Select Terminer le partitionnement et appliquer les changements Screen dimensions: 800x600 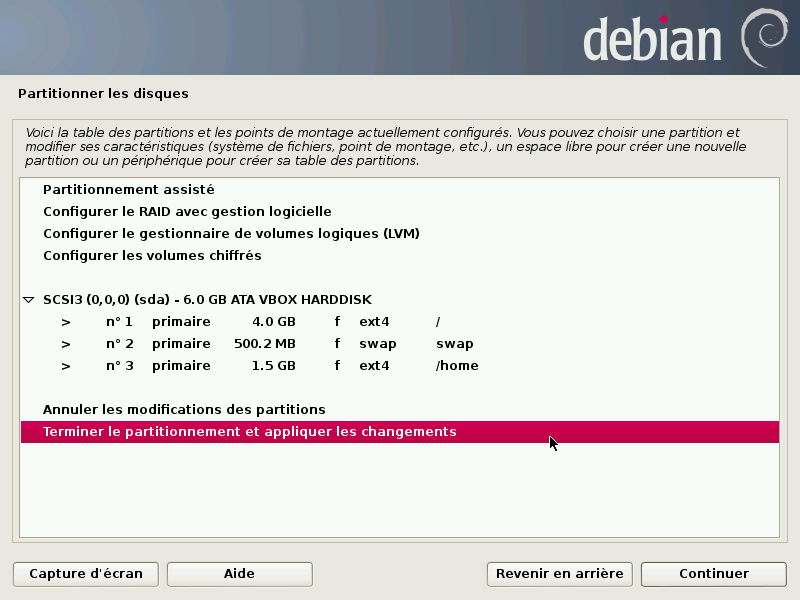(x=249, y=432)
